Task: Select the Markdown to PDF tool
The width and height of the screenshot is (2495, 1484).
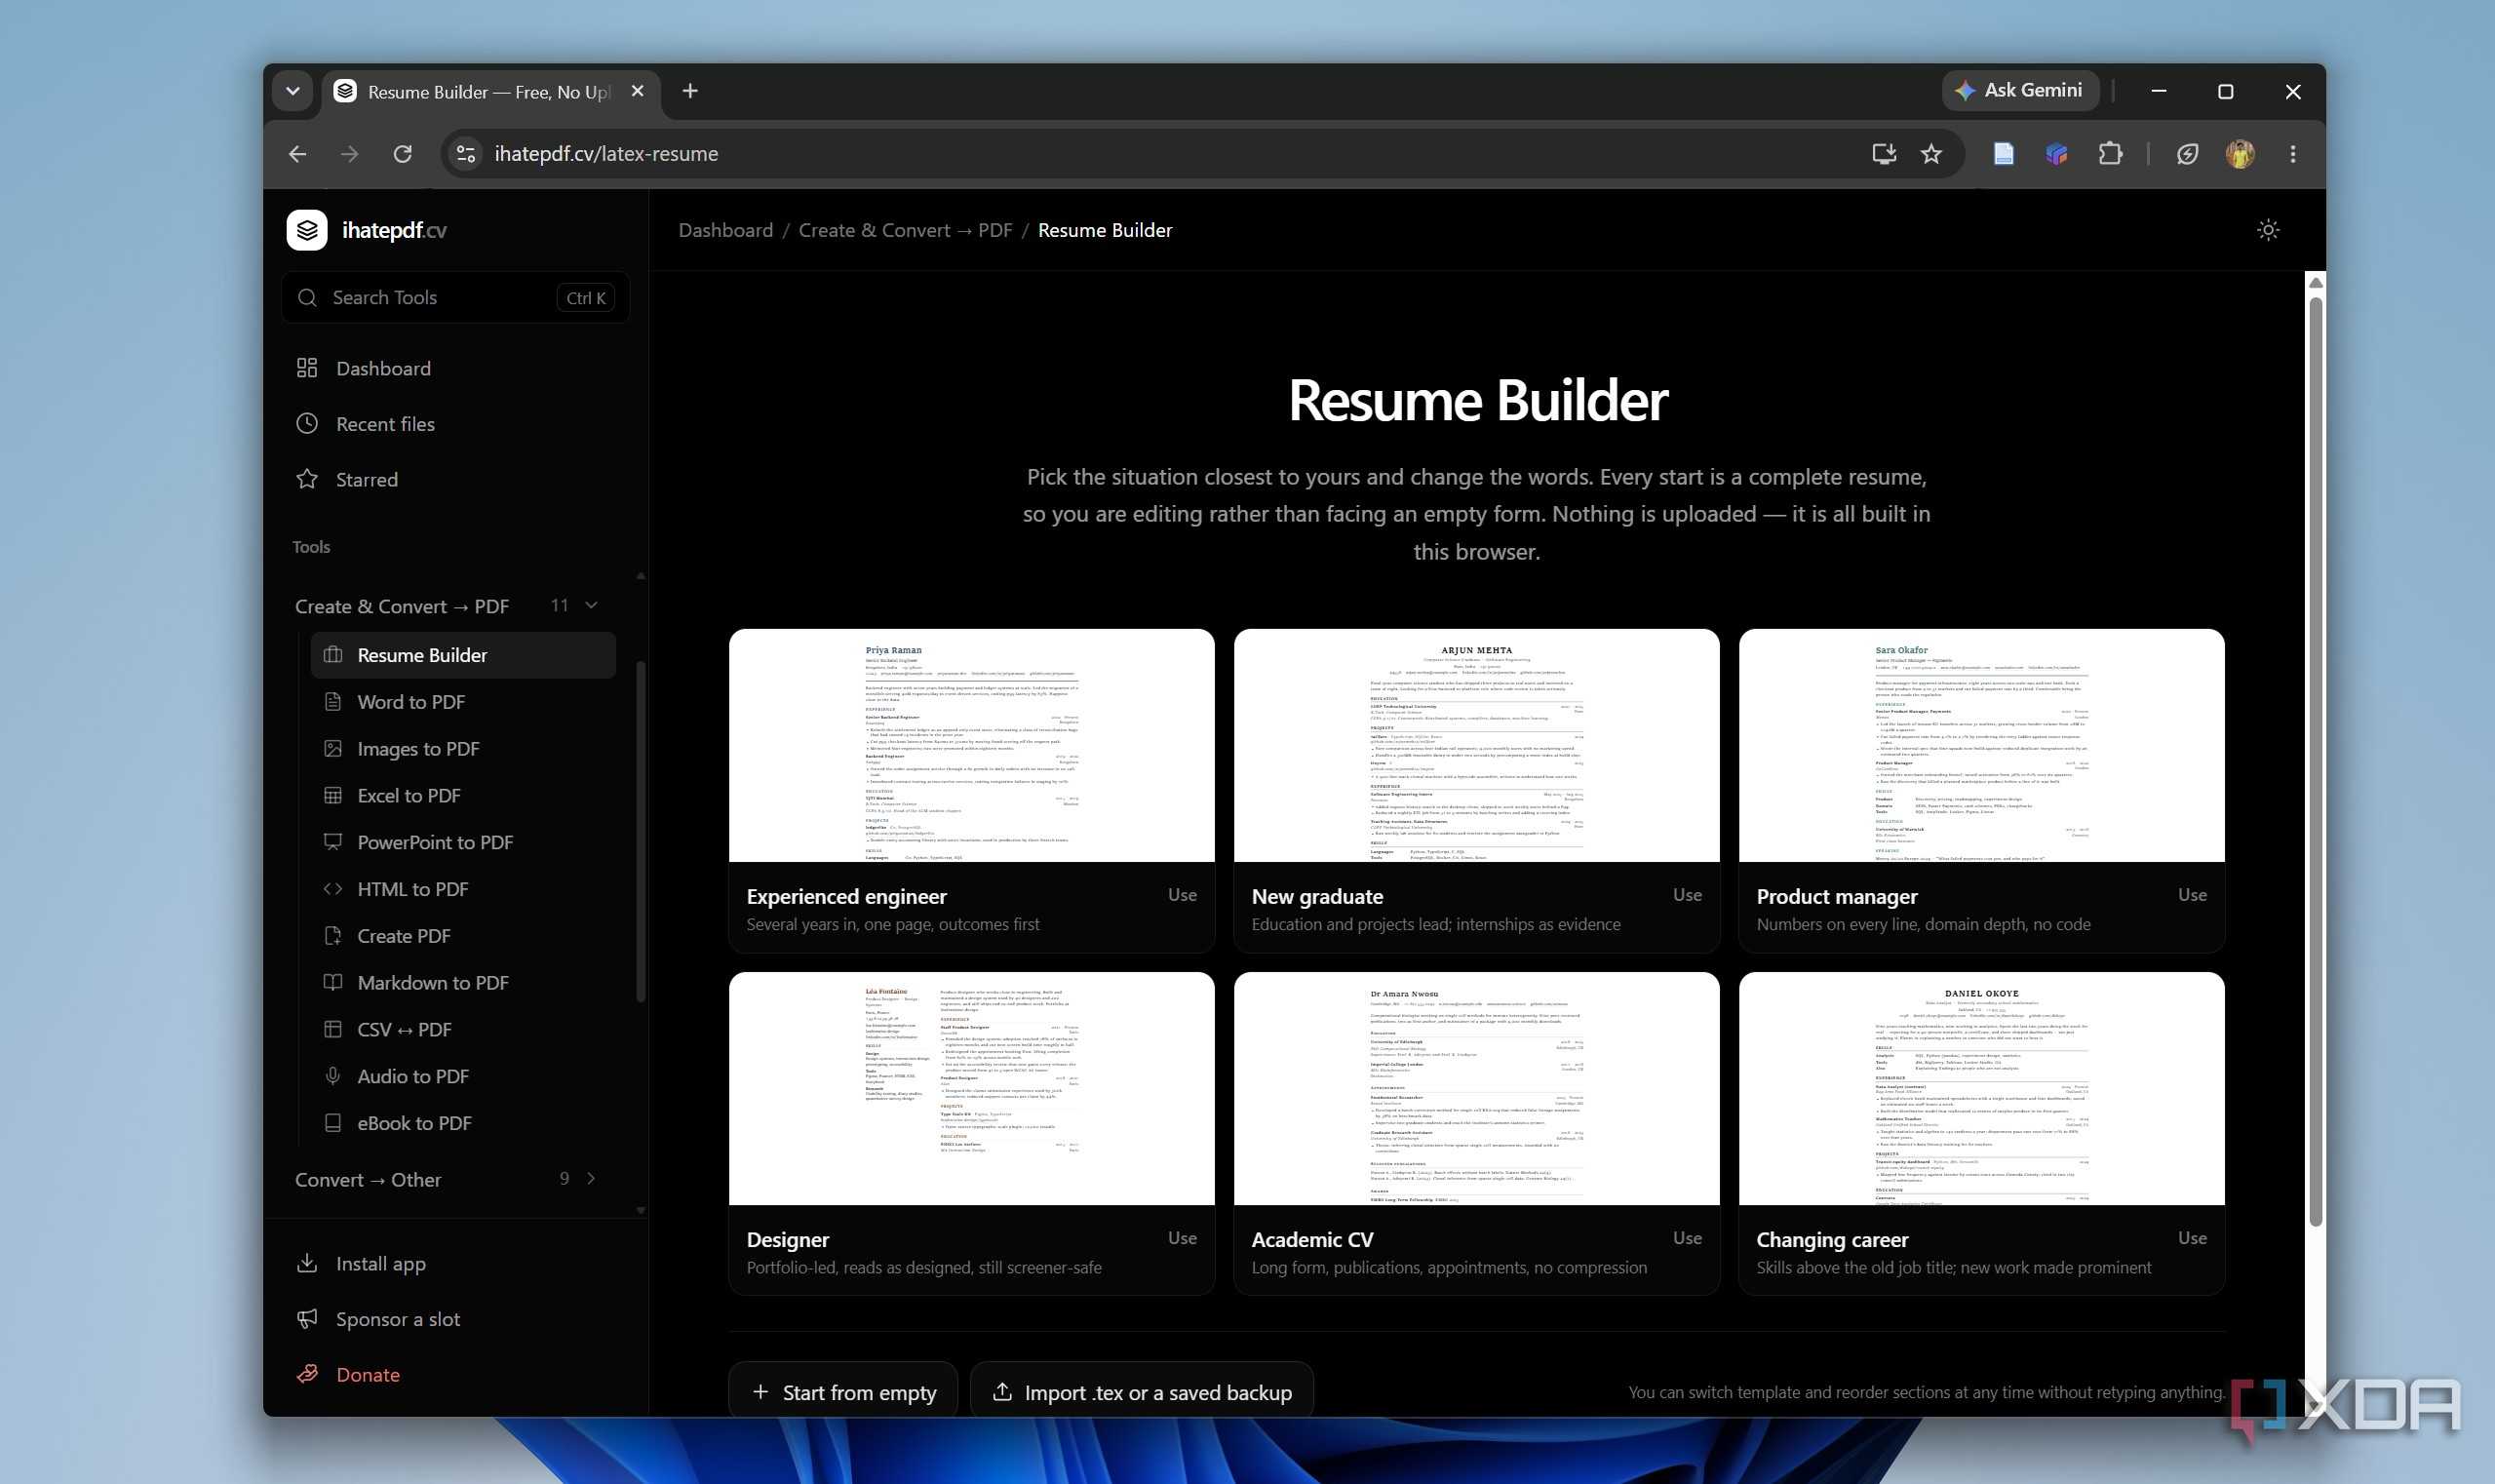Action: pyautogui.click(x=463, y=983)
